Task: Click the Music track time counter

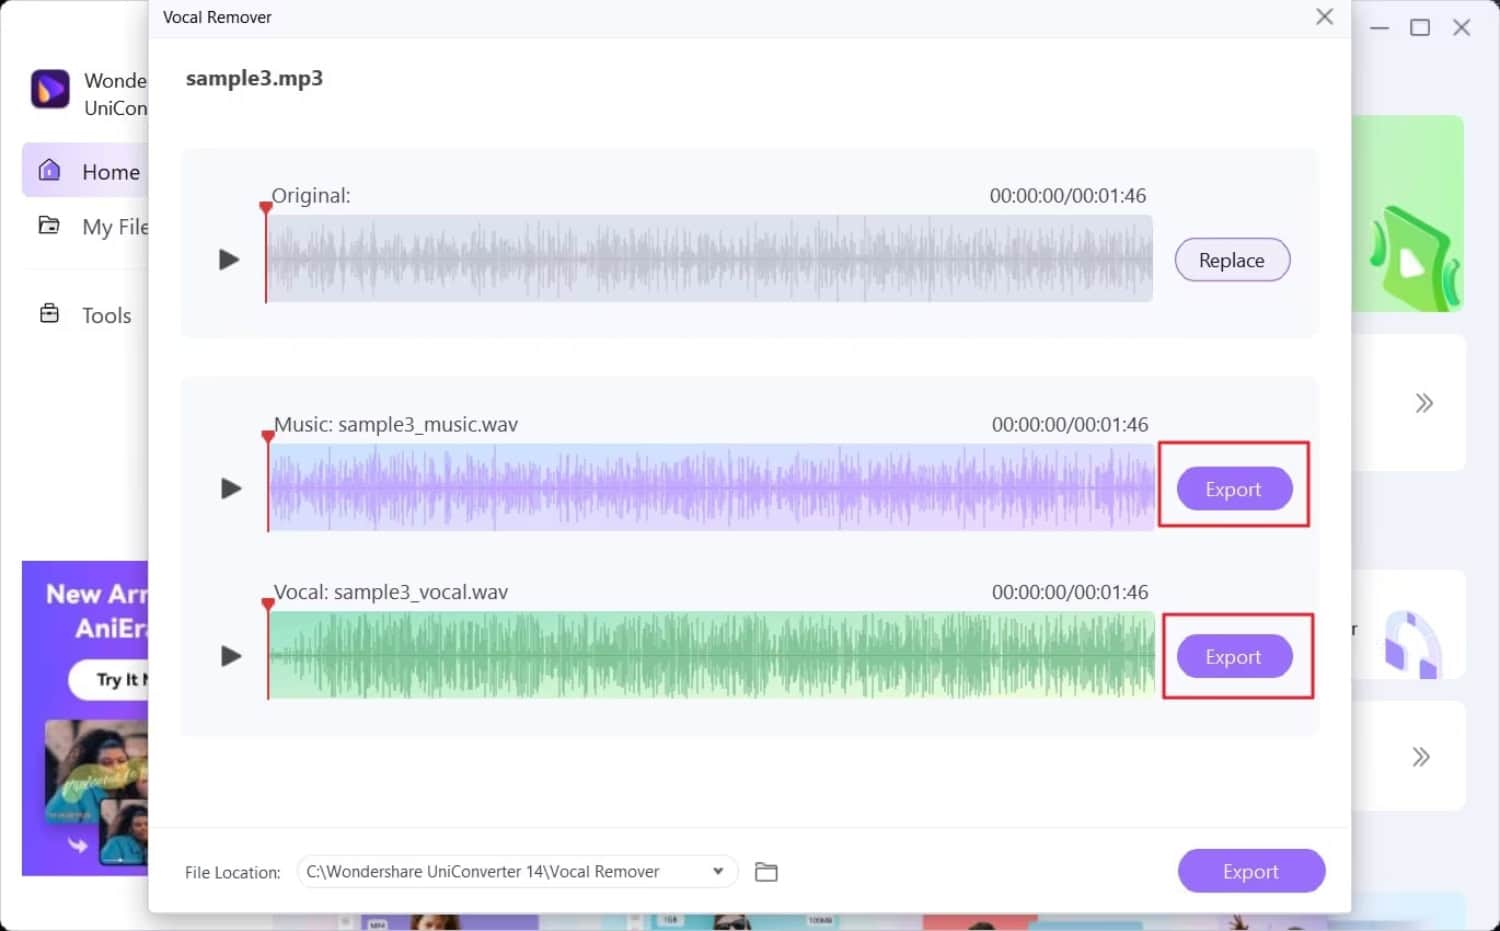Action: [1070, 425]
